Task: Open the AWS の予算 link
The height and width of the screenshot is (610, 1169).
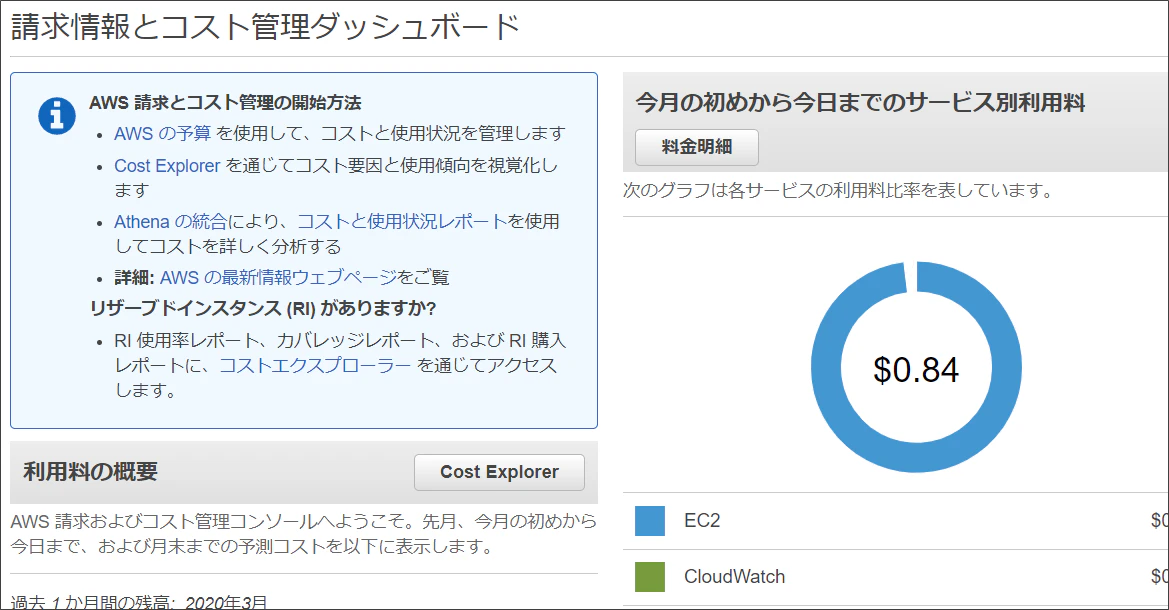Action: (163, 133)
